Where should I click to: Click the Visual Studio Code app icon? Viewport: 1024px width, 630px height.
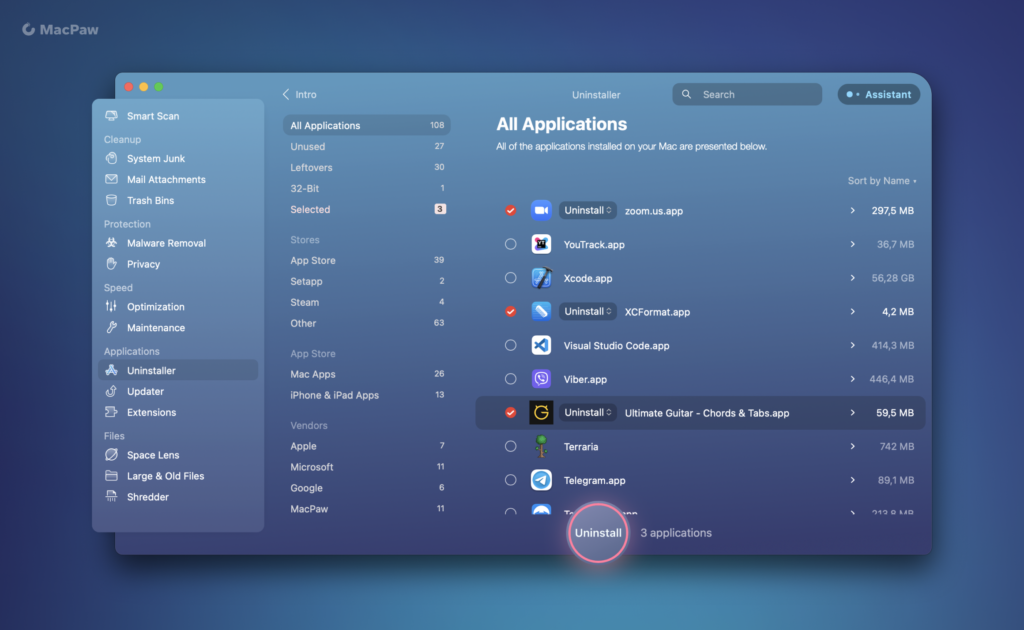(x=541, y=345)
